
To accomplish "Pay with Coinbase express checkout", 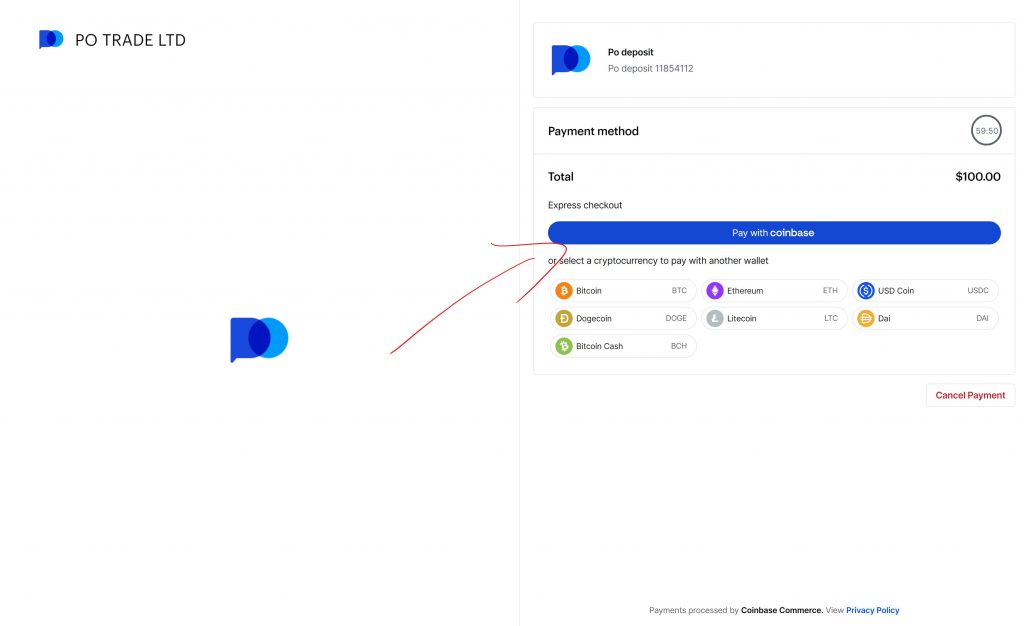I will 774,233.
